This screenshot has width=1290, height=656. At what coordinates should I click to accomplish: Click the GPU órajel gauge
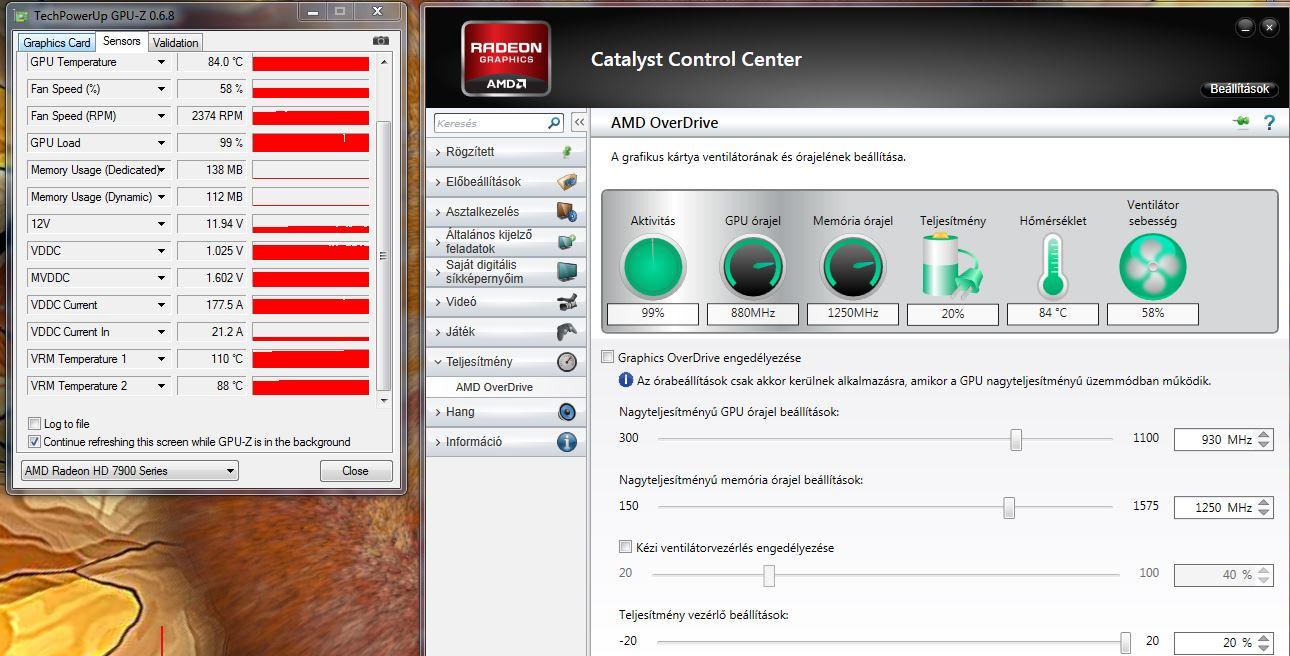tap(753, 267)
